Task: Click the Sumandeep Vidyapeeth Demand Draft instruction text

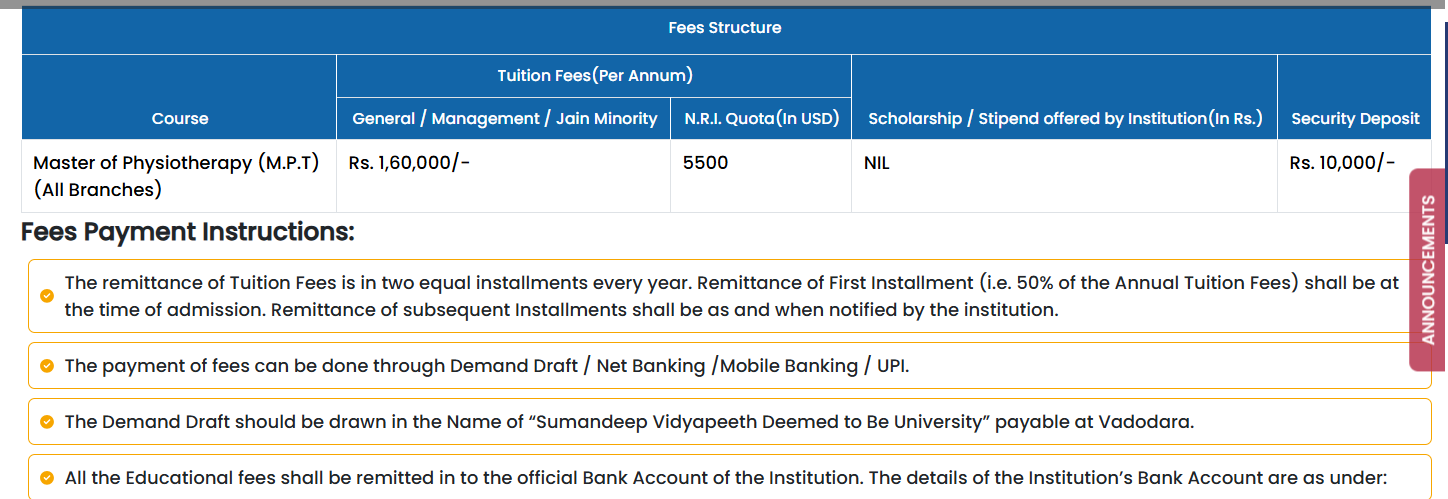Action: (629, 422)
